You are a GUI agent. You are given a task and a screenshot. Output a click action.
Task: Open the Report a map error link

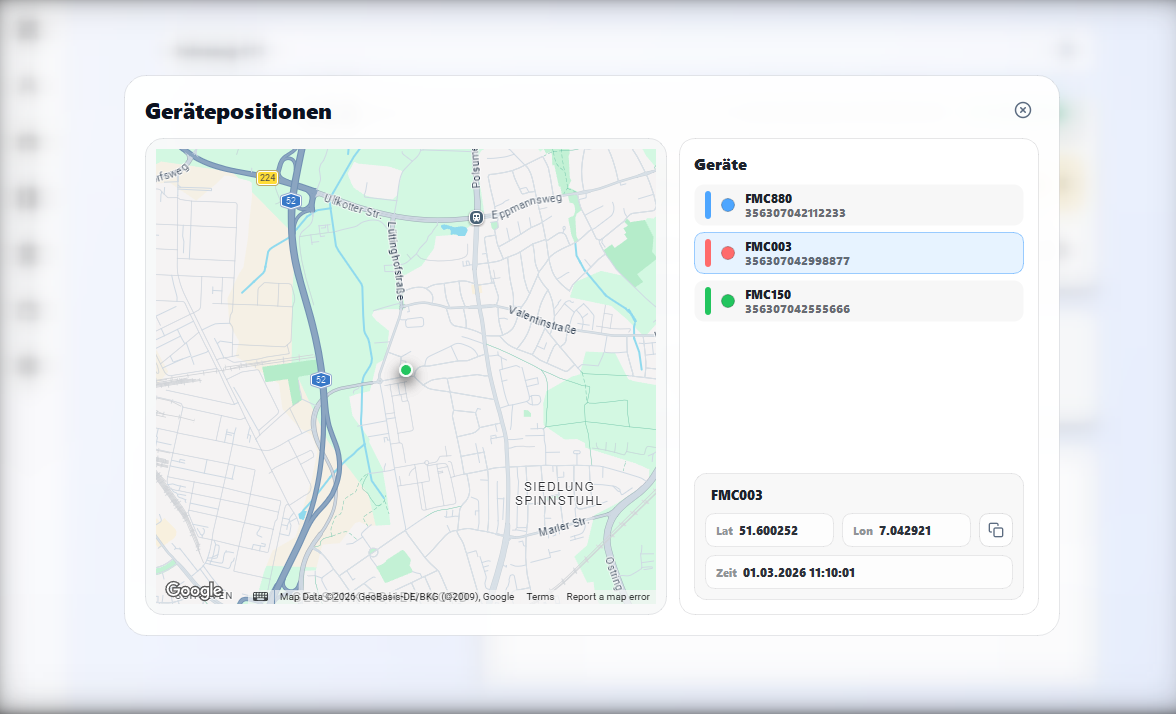(x=608, y=597)
